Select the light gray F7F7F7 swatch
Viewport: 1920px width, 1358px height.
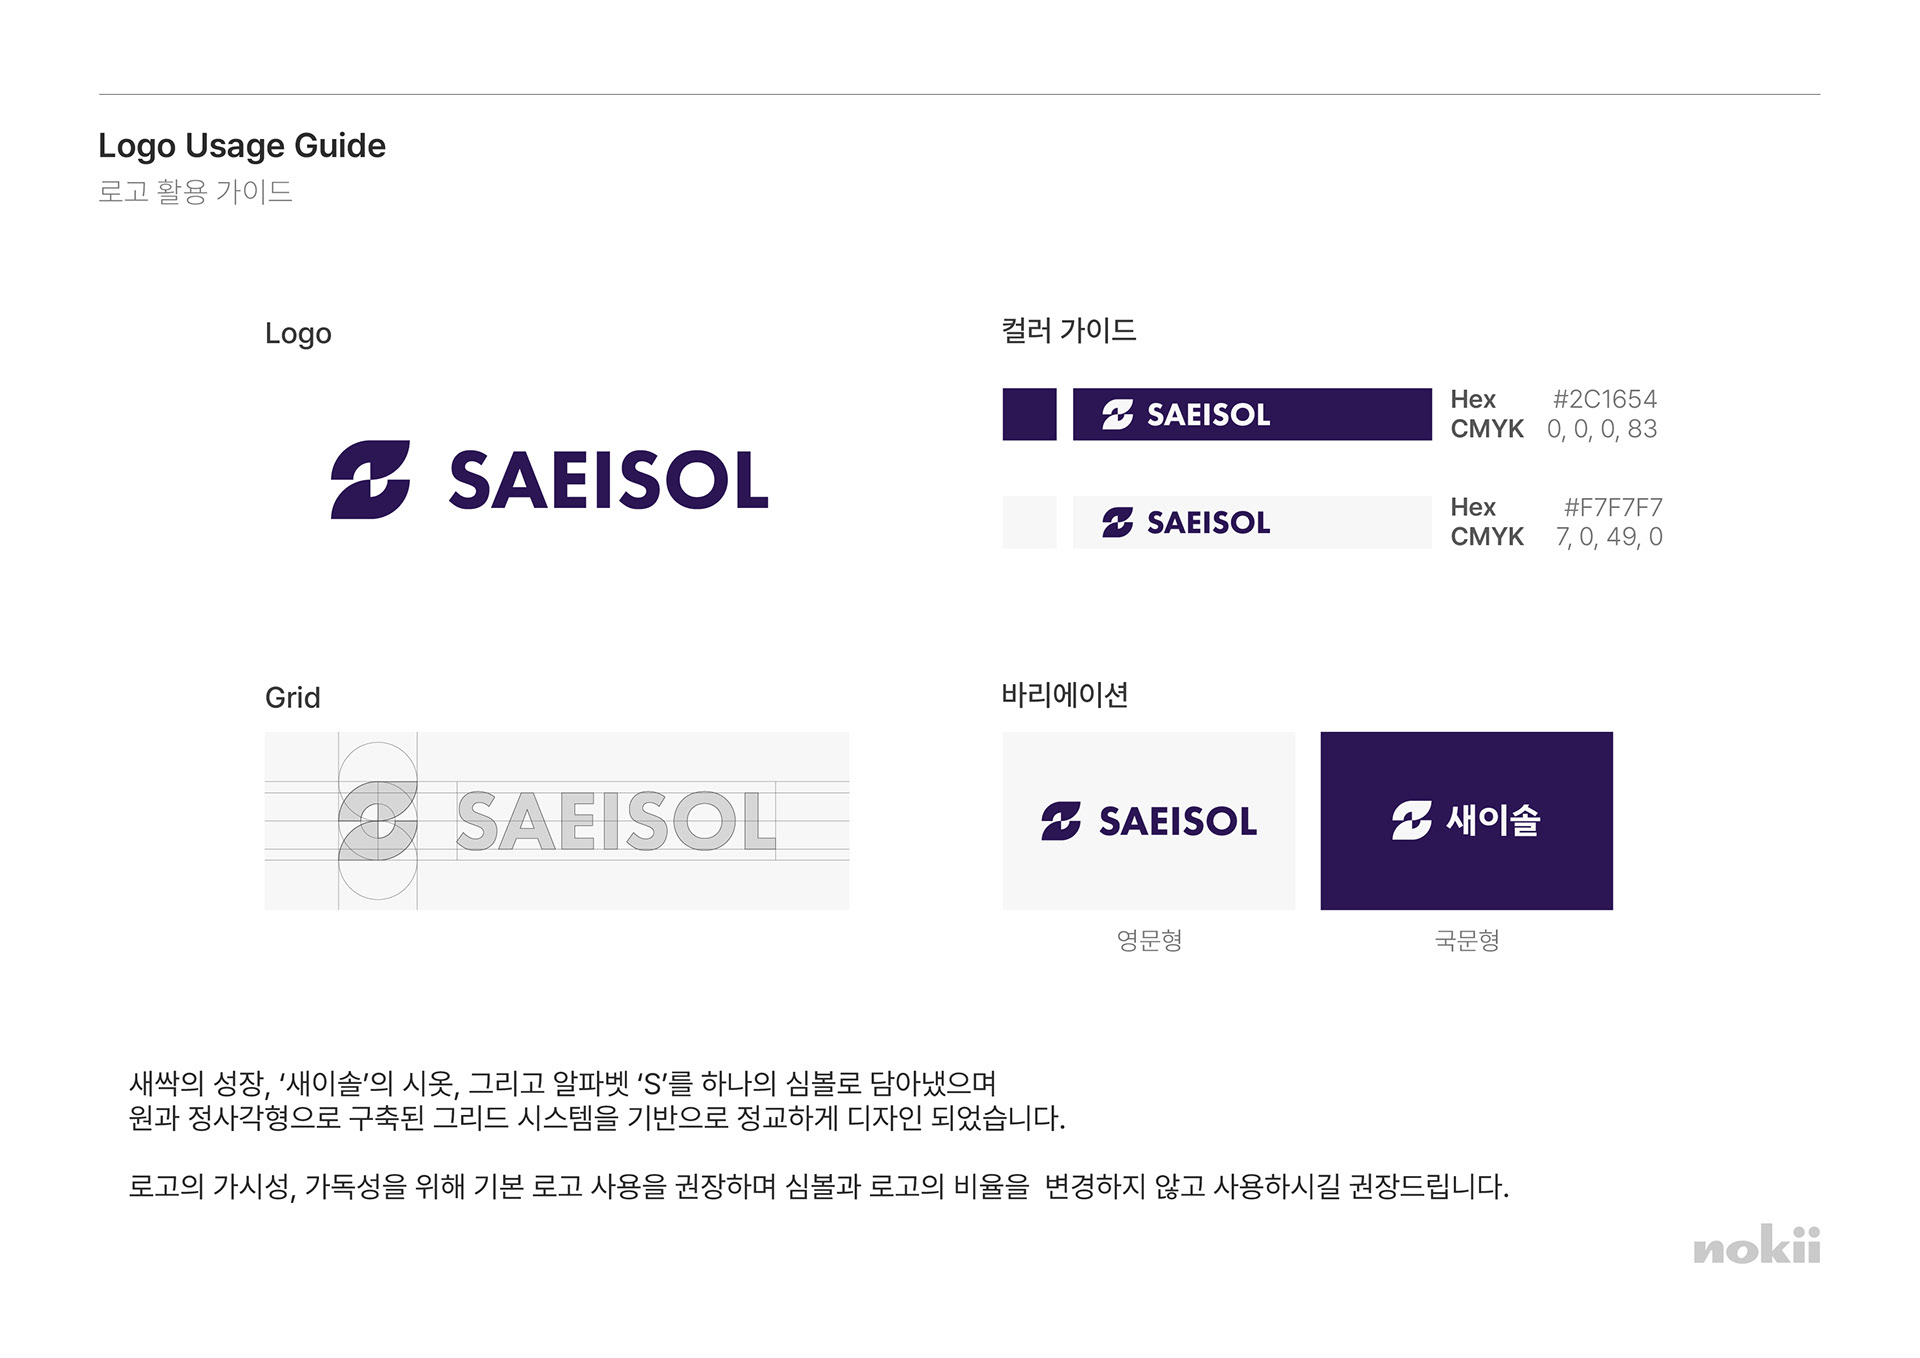(1029, 522)
